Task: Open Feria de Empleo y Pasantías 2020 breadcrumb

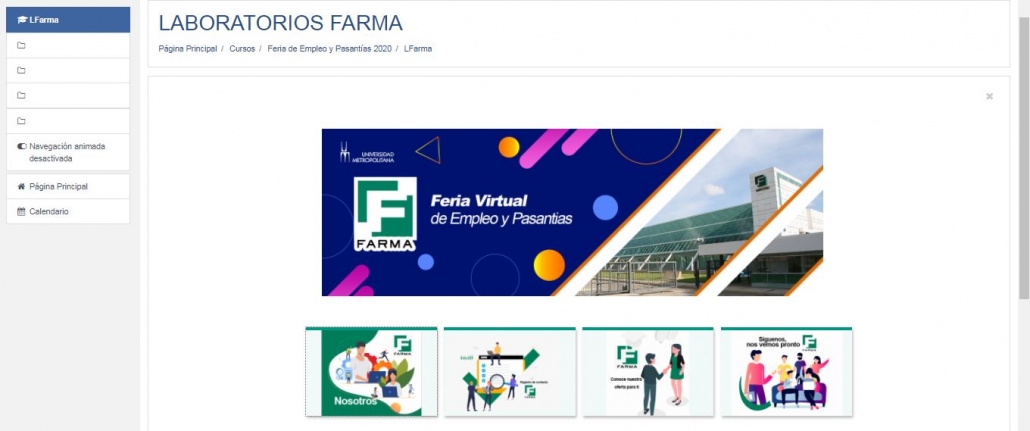Action: [x=329, y=49]
